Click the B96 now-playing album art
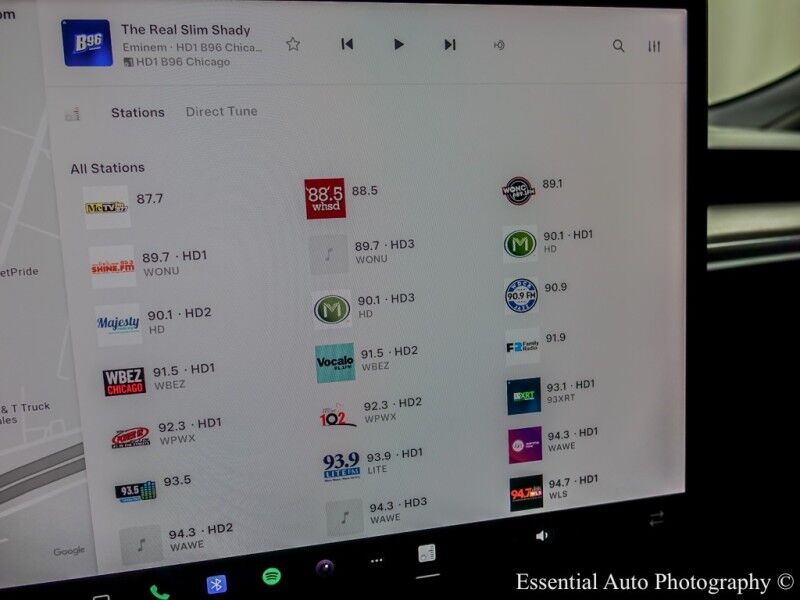 click(87, 44)
